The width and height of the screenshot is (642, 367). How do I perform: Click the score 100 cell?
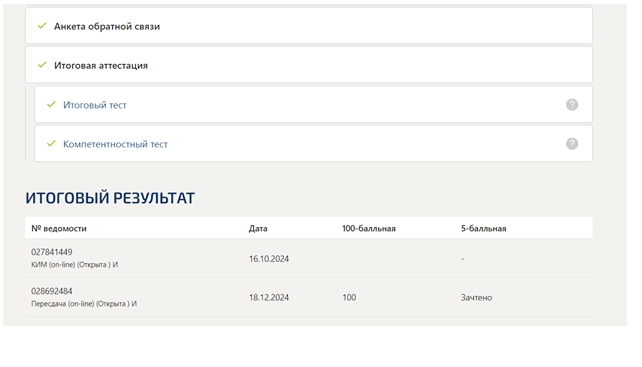coord(349,298)
